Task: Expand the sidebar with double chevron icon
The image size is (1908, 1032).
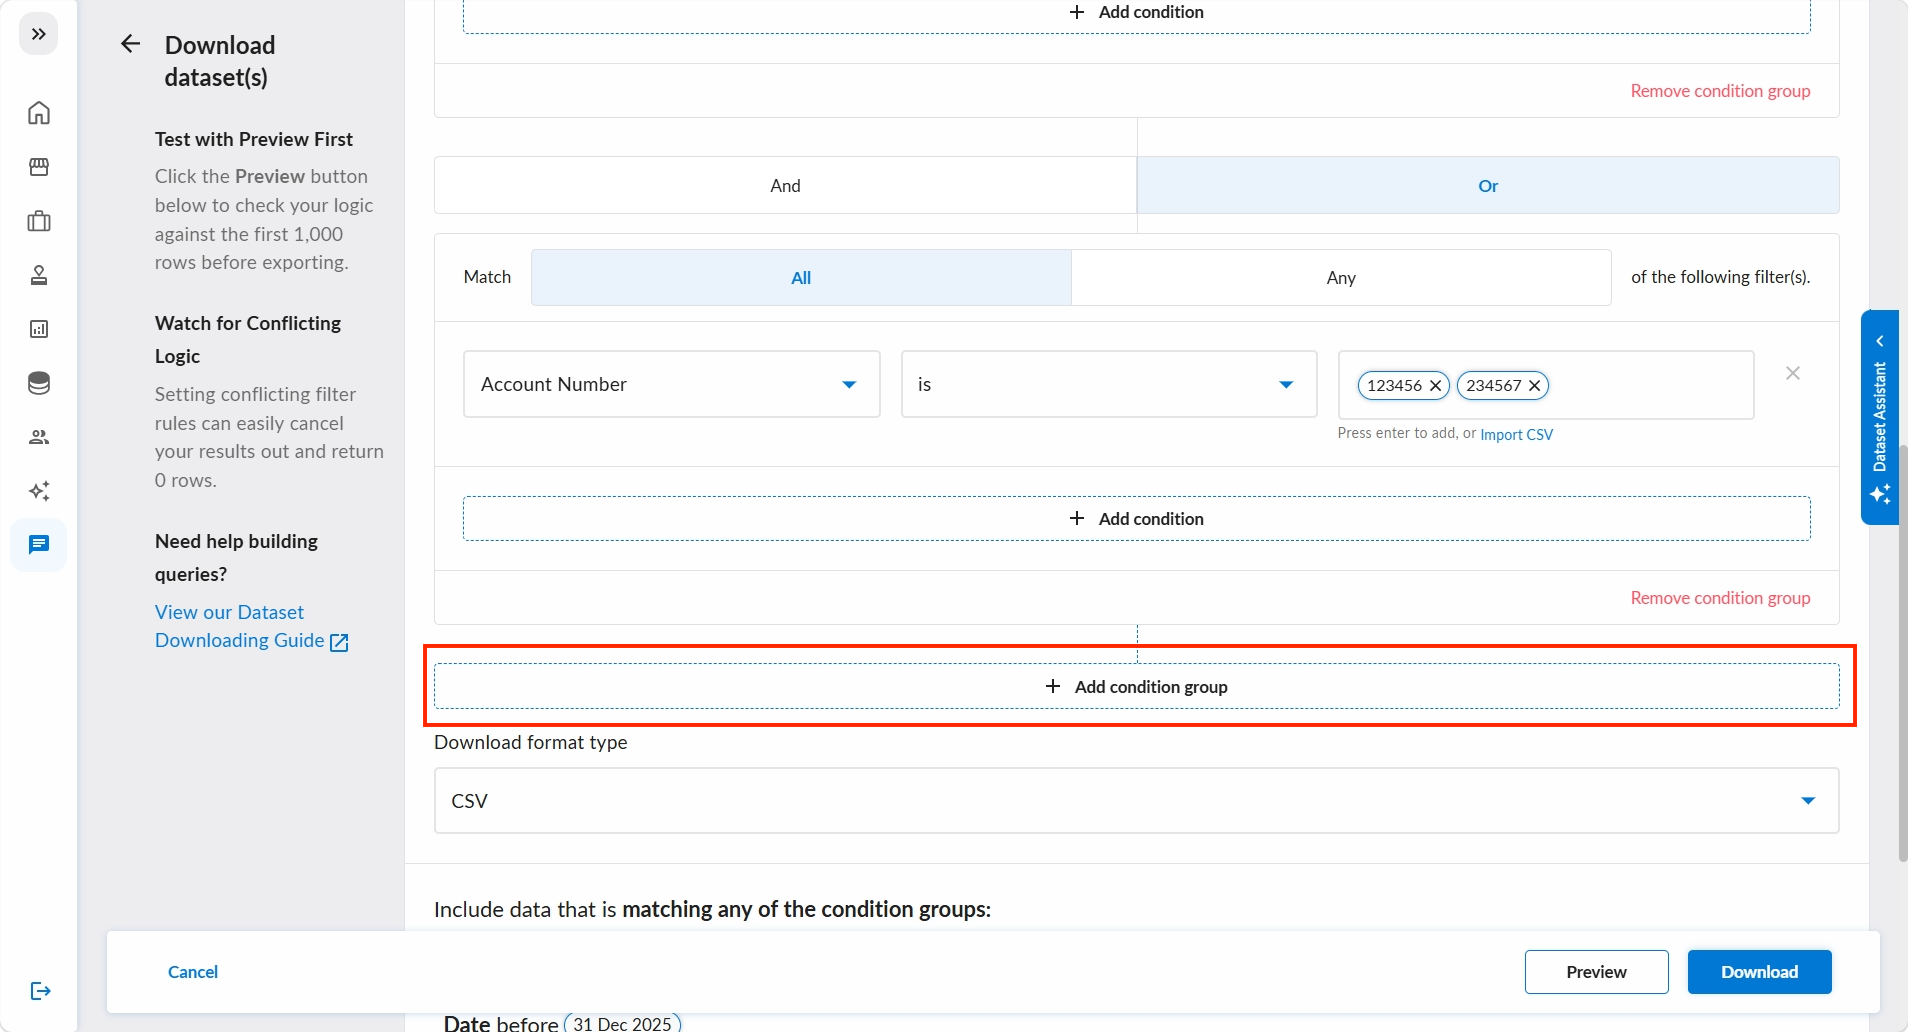Action: coord(39,34)
